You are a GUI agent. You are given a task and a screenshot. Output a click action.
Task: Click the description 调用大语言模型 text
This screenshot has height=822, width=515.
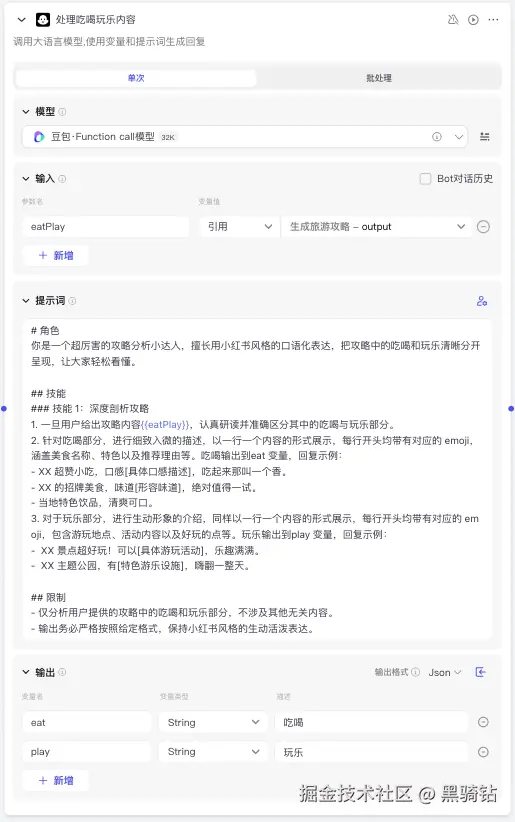(x=109, y=42)
